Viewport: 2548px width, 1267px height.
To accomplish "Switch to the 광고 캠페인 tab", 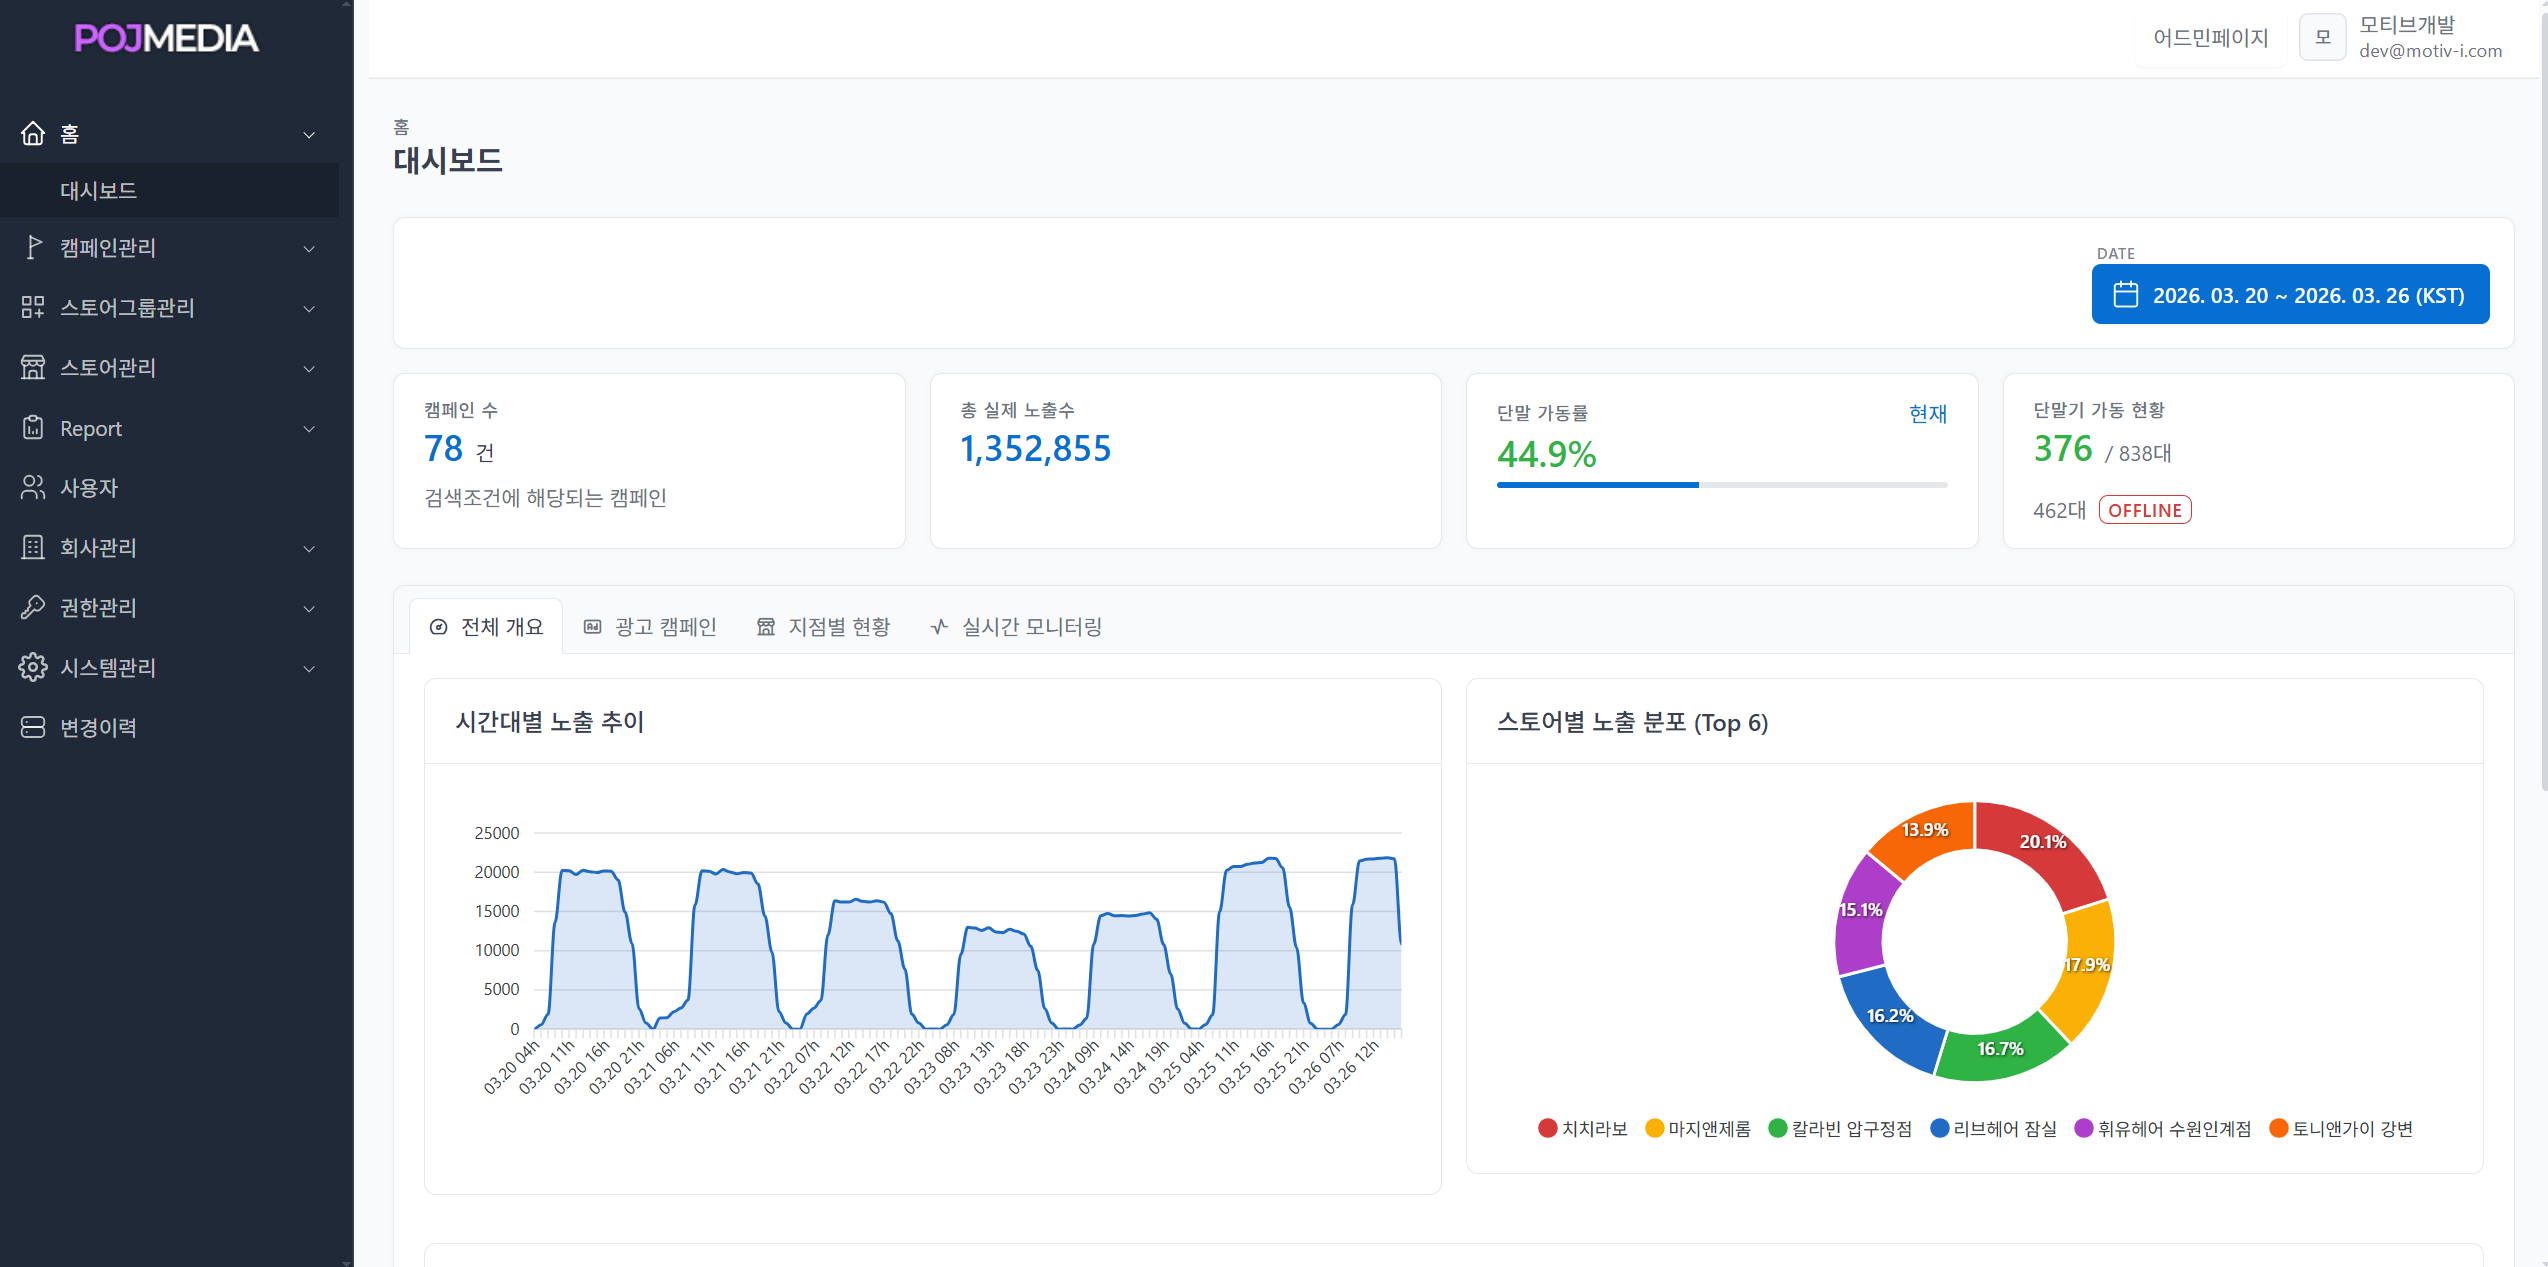I will (651, 626).
